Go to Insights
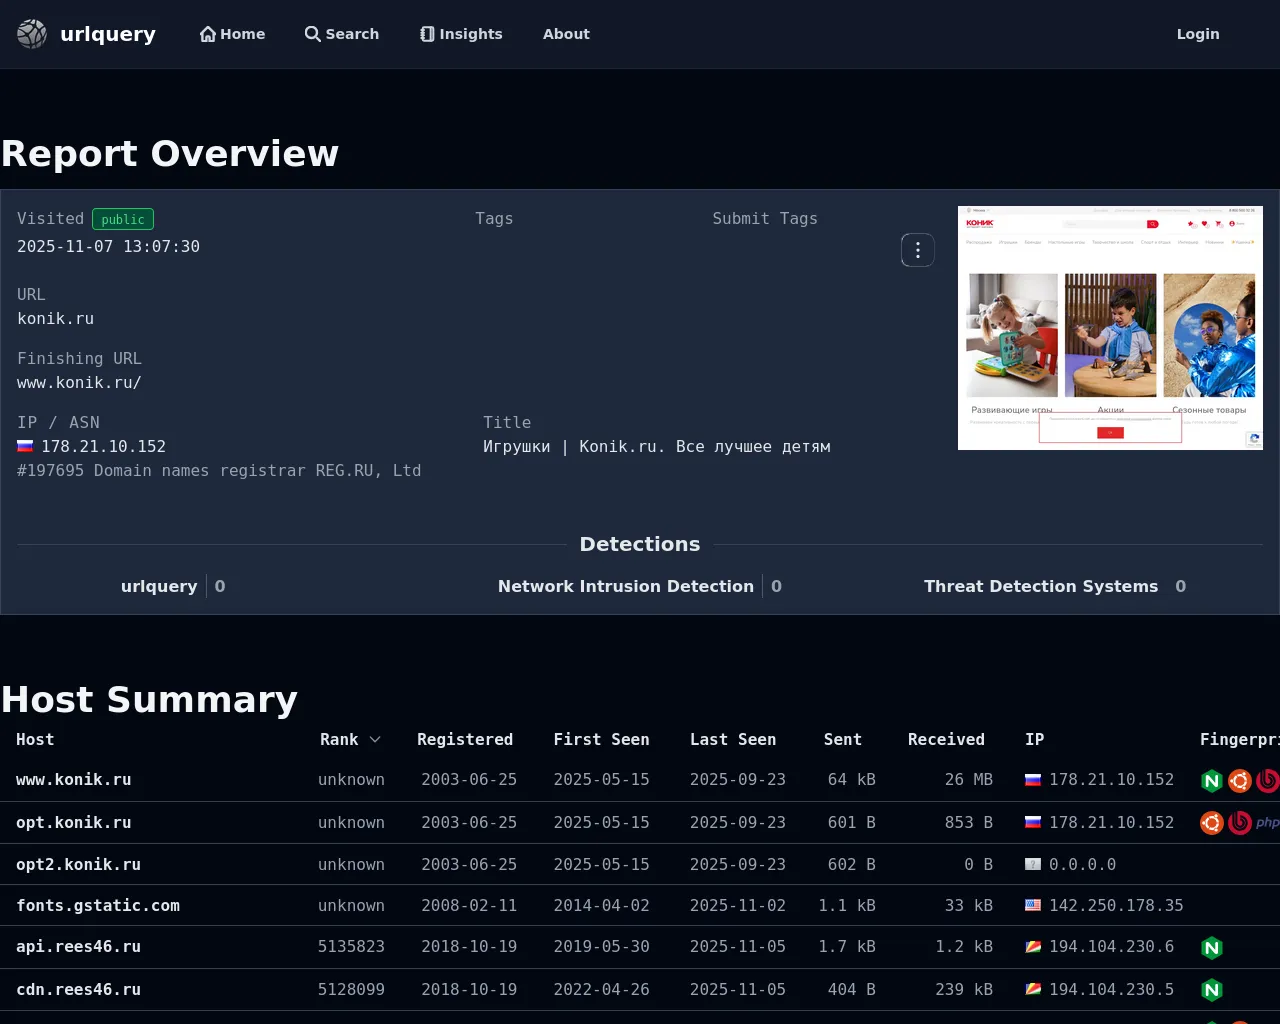 click(x=461, y=34)
